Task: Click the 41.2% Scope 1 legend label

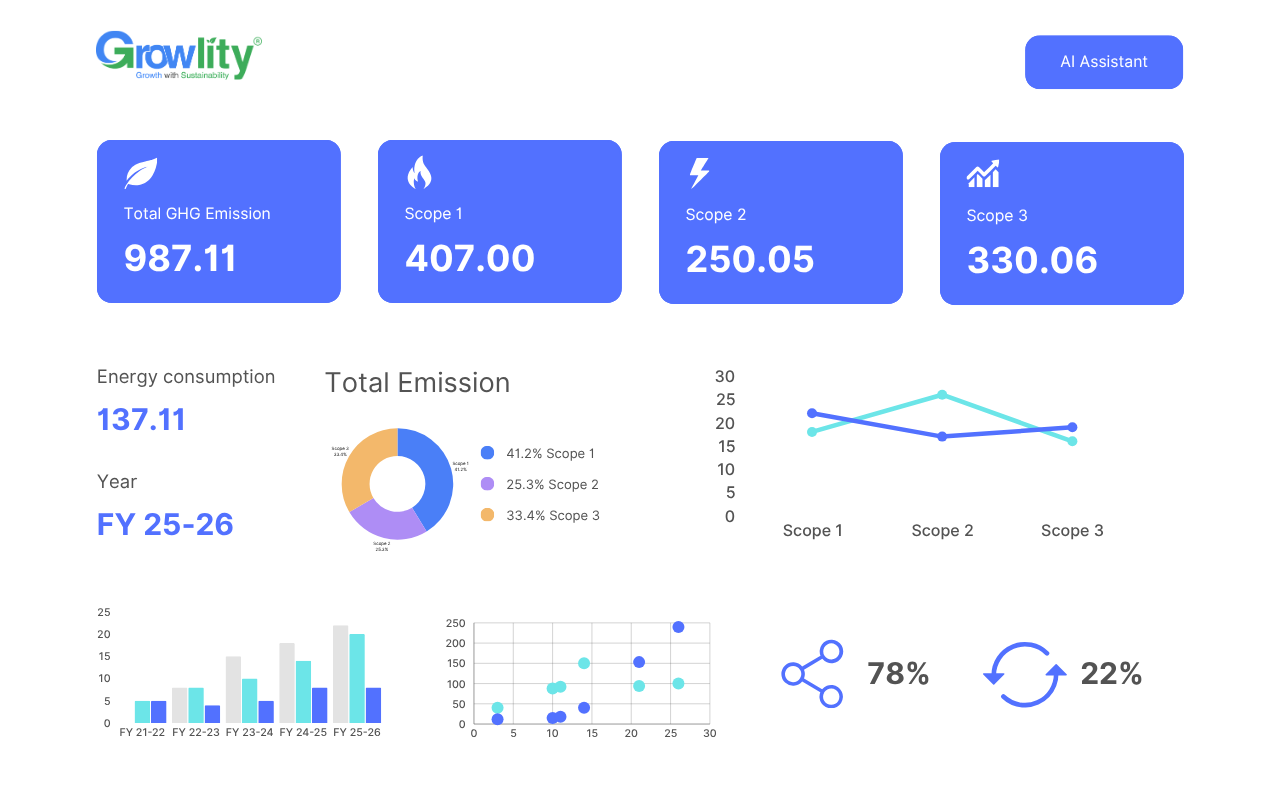Action: 550,453
